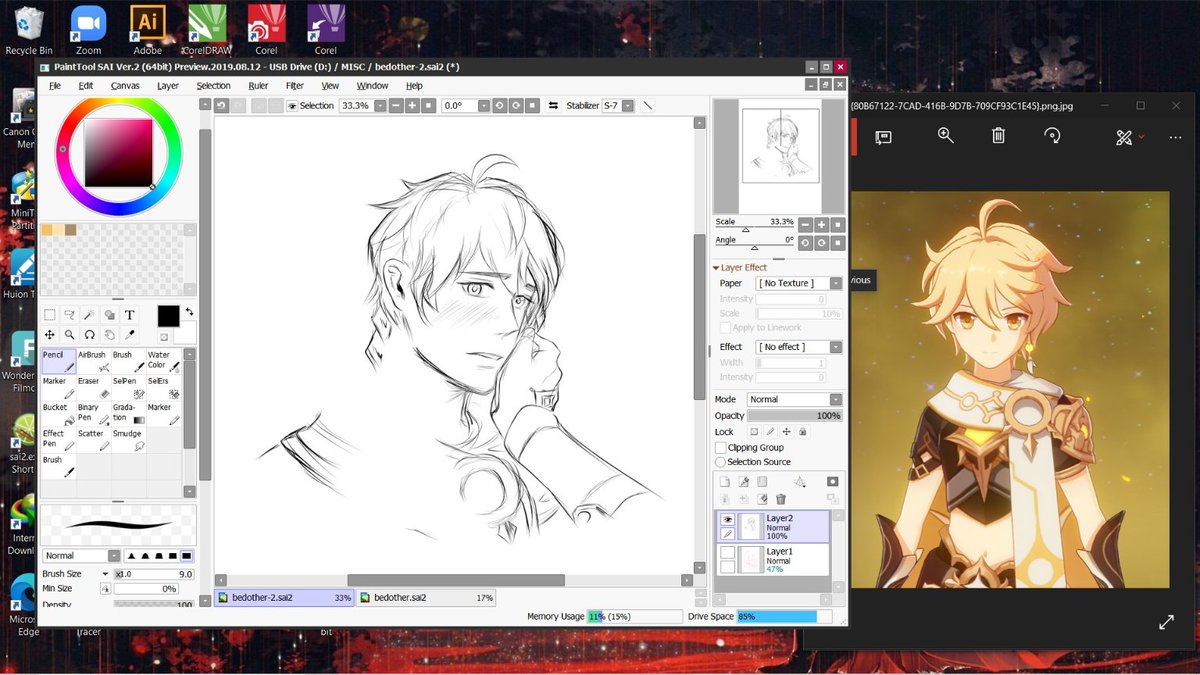Pick a color in the saturation square
Screen dimensions: 1200x675
click(x=118, y=152)
